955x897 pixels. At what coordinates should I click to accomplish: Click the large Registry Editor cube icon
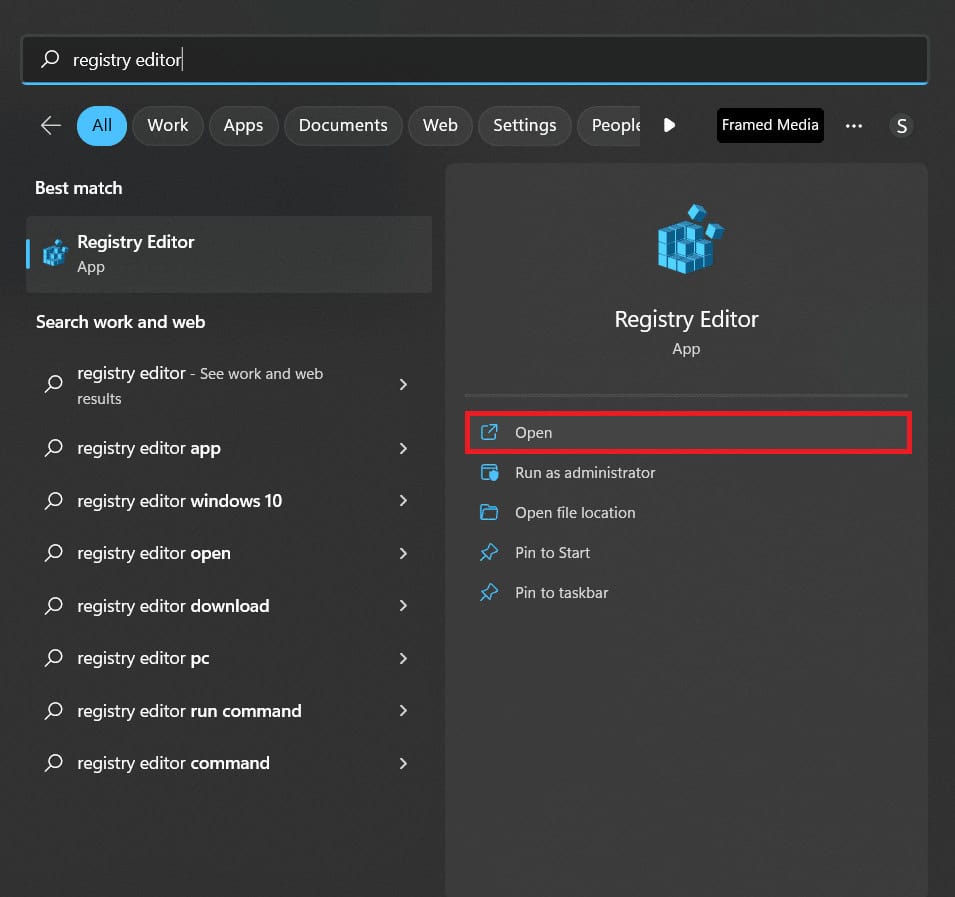tap(689, 239)
